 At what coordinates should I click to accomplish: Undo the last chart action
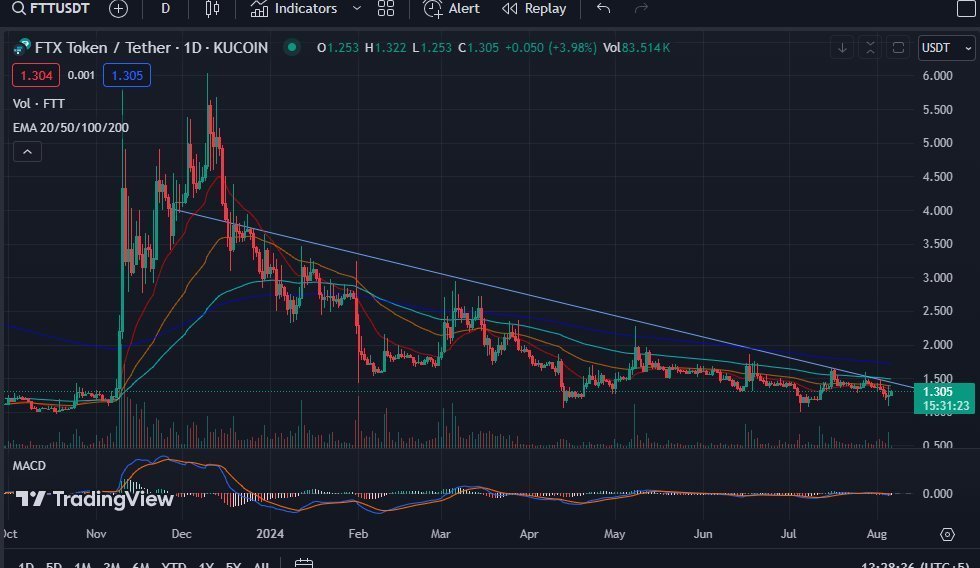pos(603,9)
